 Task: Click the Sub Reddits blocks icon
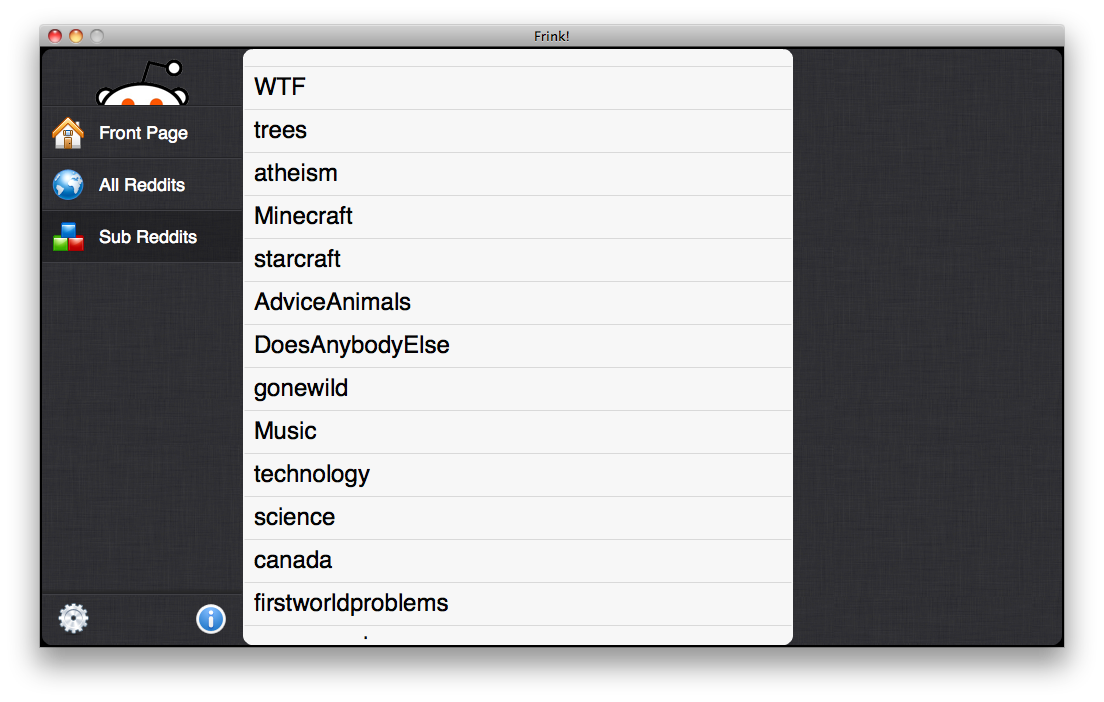coord(68,237)
